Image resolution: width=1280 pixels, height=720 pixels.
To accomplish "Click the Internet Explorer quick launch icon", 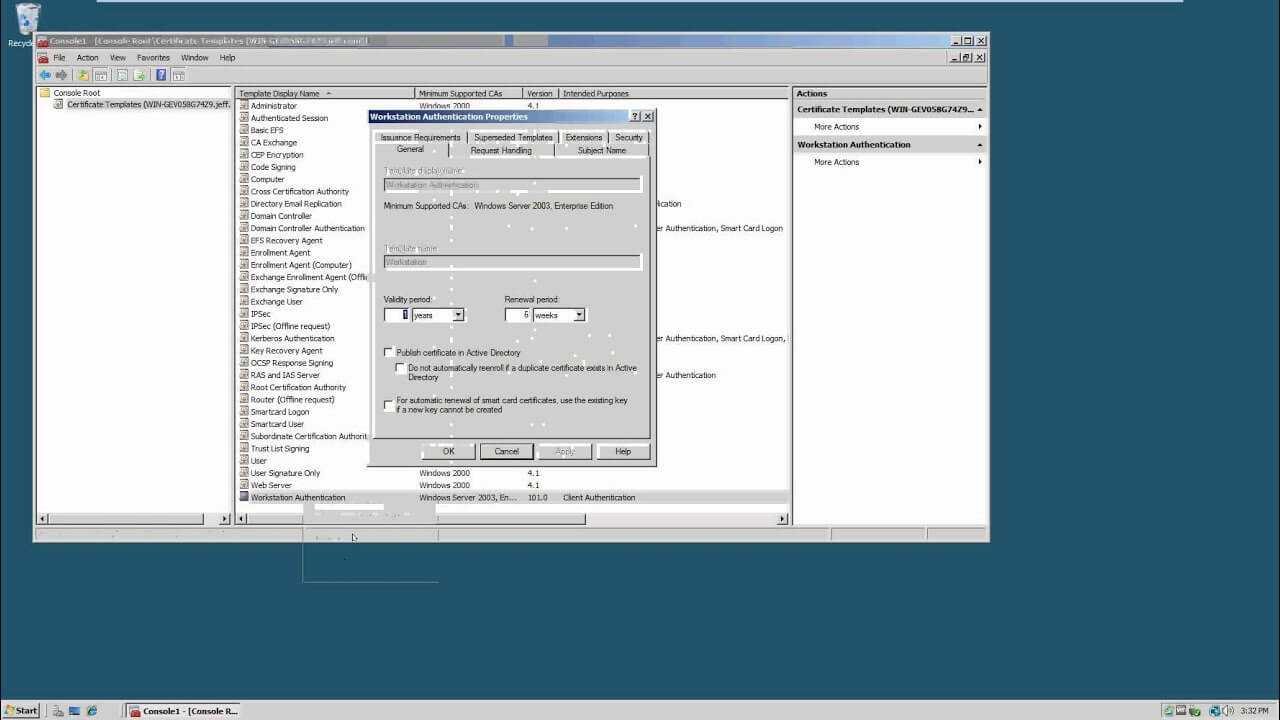I will 91,711.
